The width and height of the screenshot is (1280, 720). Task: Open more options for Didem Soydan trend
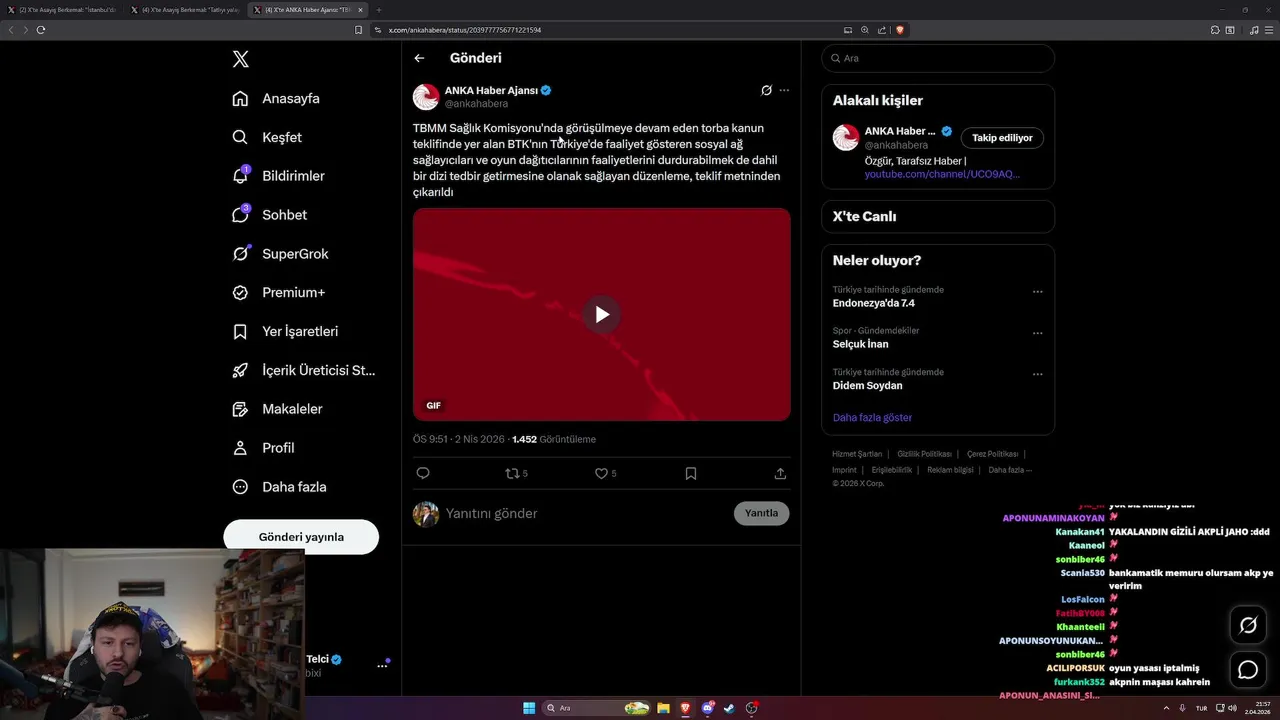pyautogui.click(x=1037, y=374)
